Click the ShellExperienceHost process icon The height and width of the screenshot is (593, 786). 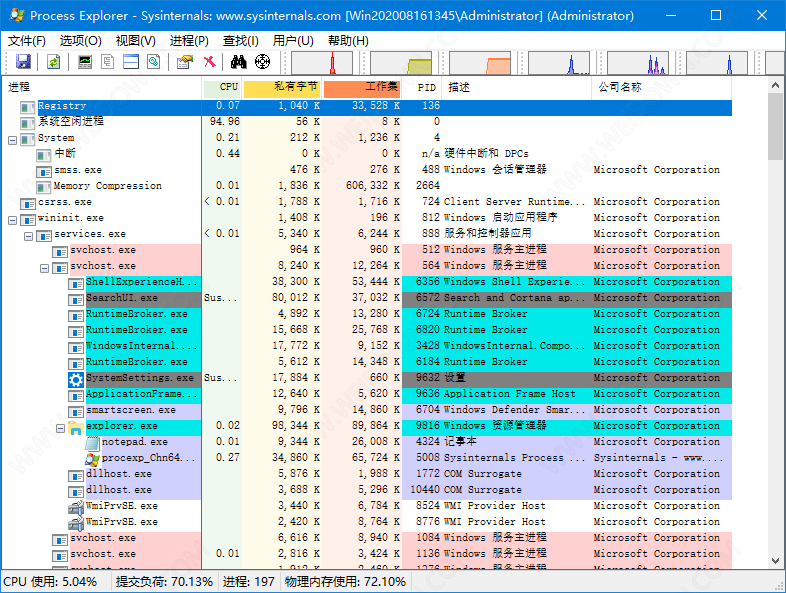(76, 284)
